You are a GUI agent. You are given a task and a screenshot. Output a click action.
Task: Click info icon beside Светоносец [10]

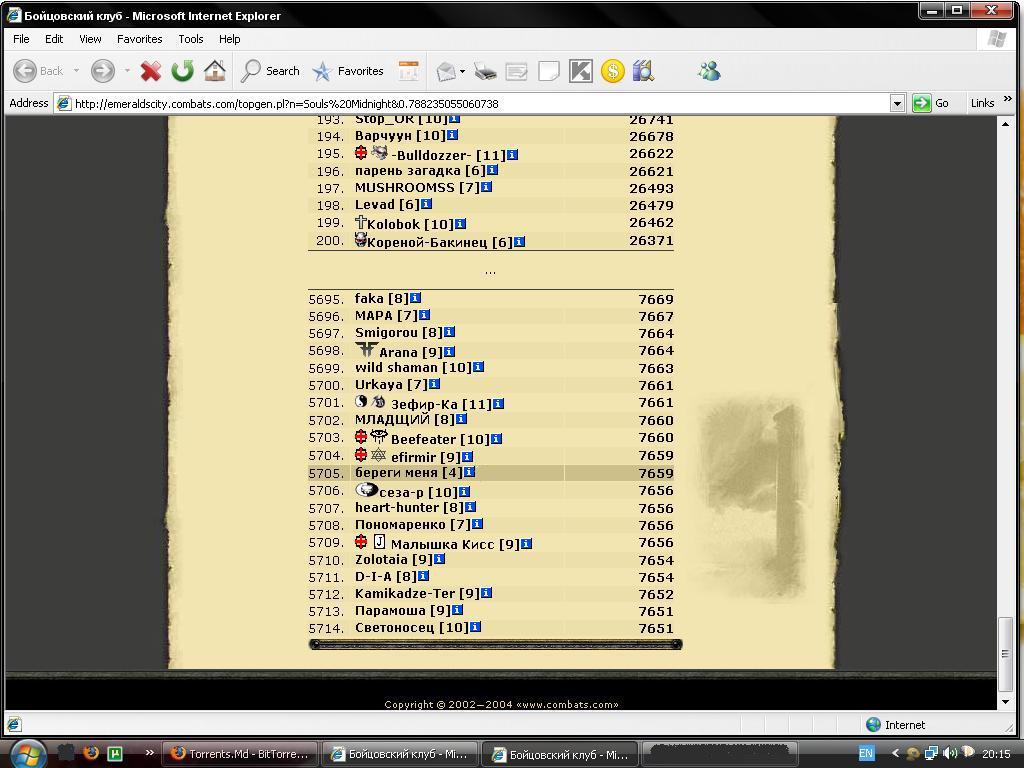[x=475, y=627]
